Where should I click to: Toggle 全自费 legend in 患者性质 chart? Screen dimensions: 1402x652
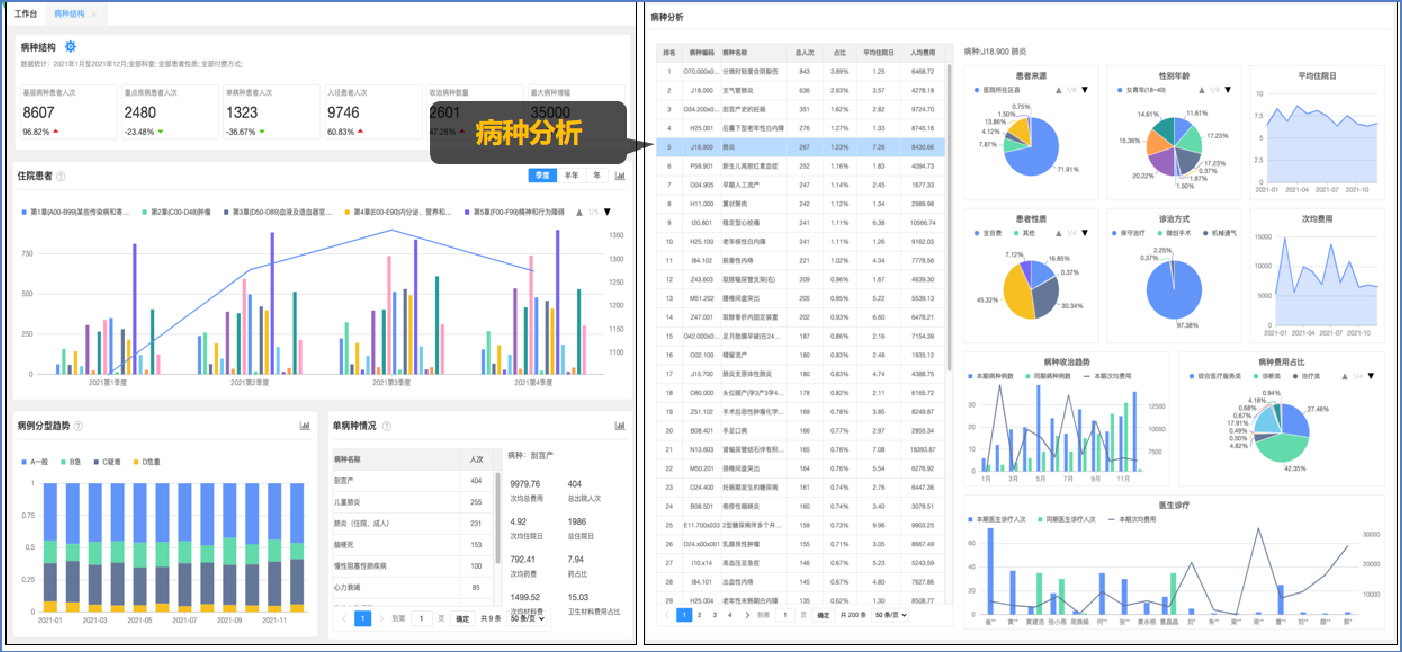[x=989, y=232]
